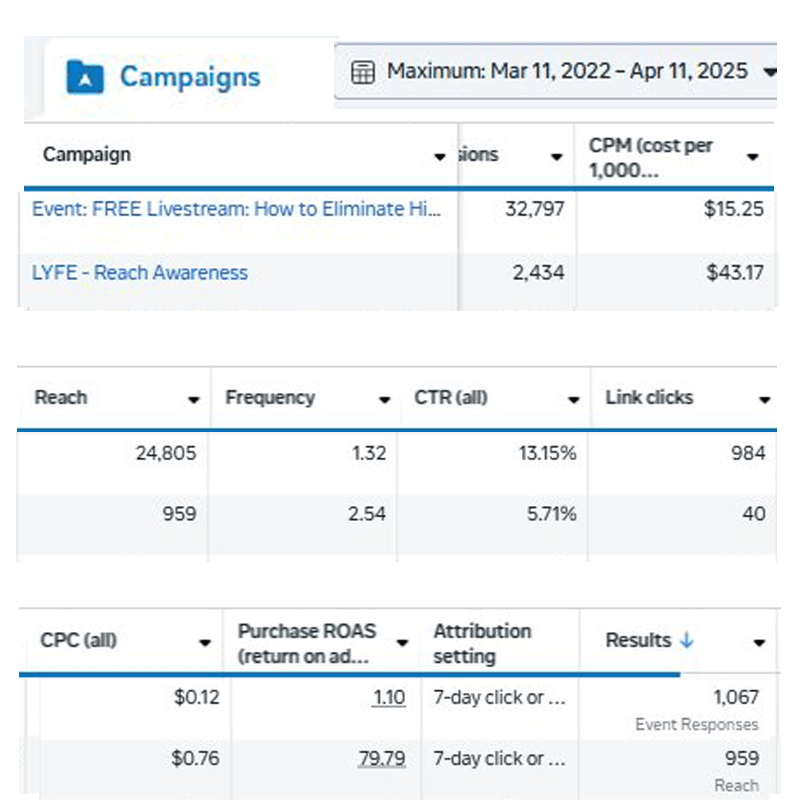Expand the Reach column options arrow
800x800 pixels.
194,400
